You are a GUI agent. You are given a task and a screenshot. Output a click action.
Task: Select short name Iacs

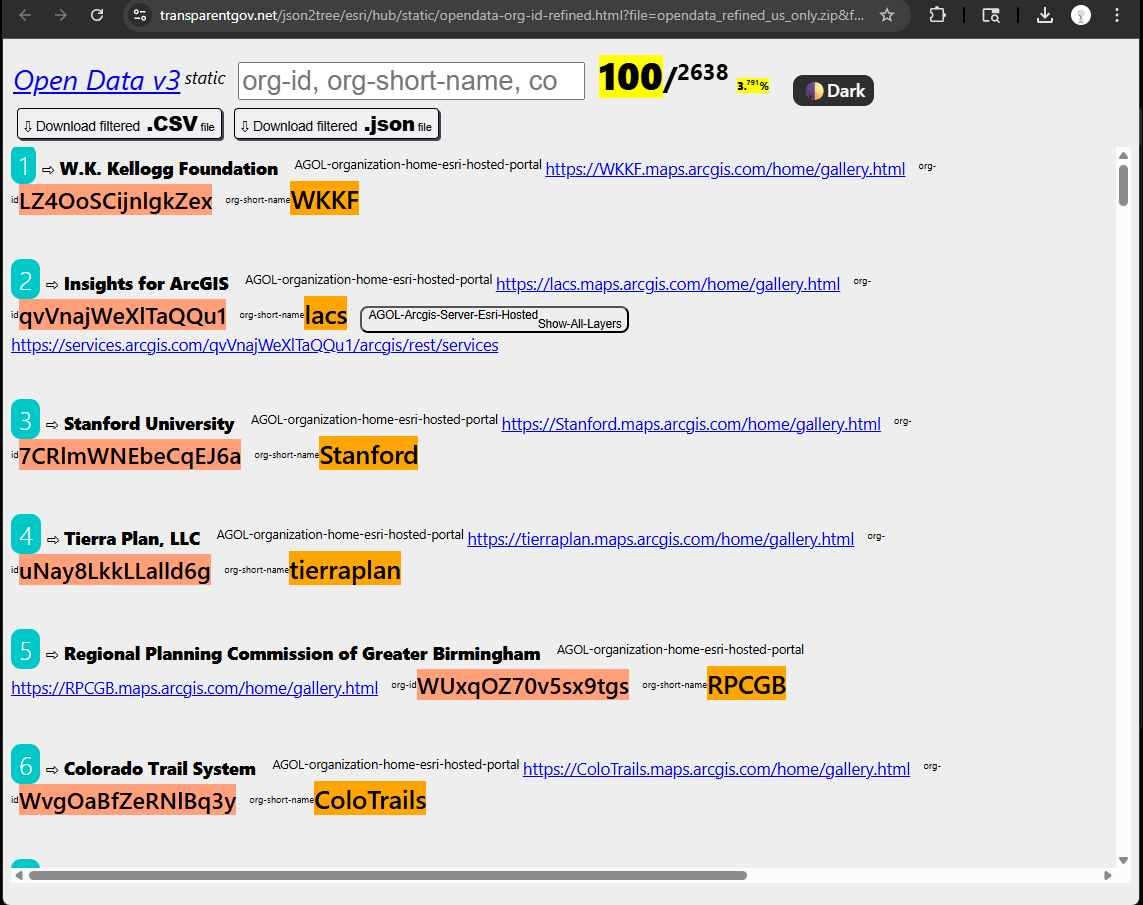point(326,315)
